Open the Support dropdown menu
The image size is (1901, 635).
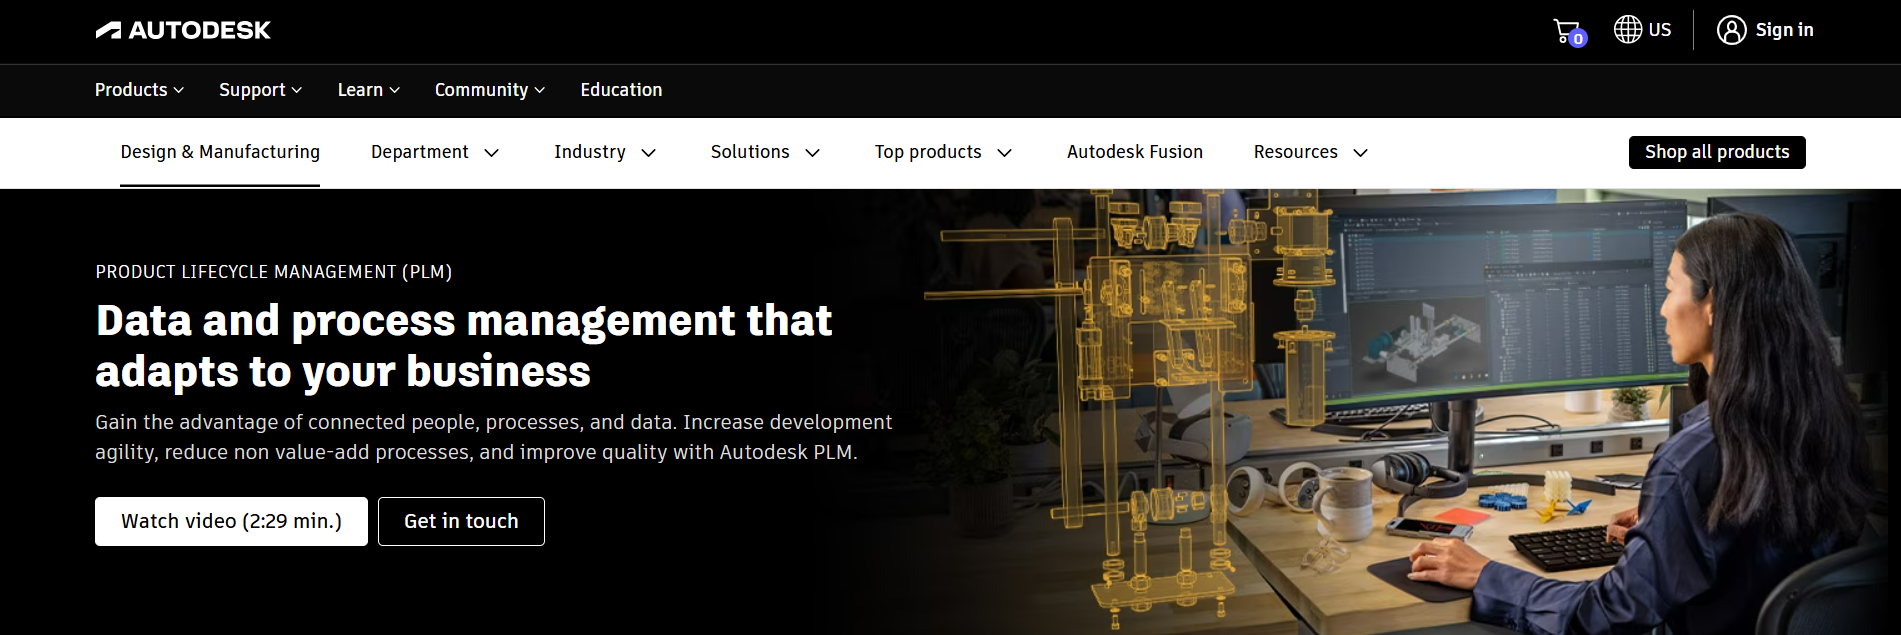click(x=260, y=90)
